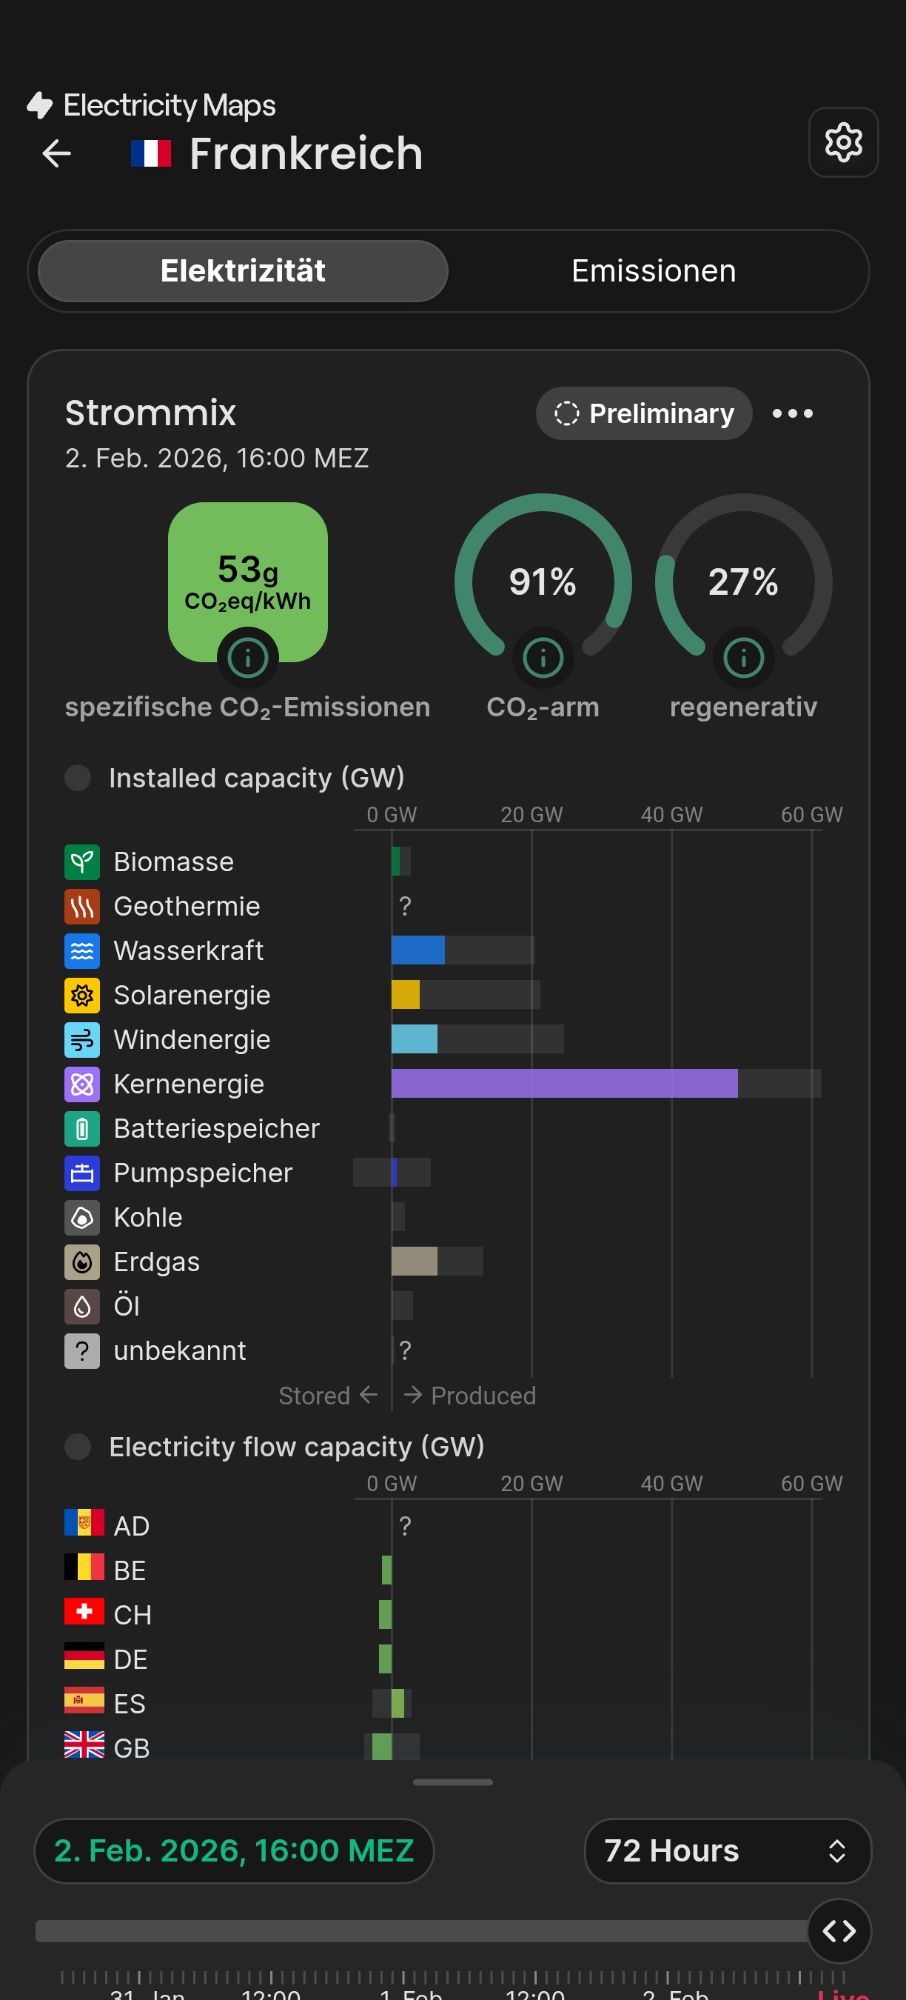Expand the bottom sheet drag handle
The height and width of the screenshot is (2000, 906).
[453, 1782]
